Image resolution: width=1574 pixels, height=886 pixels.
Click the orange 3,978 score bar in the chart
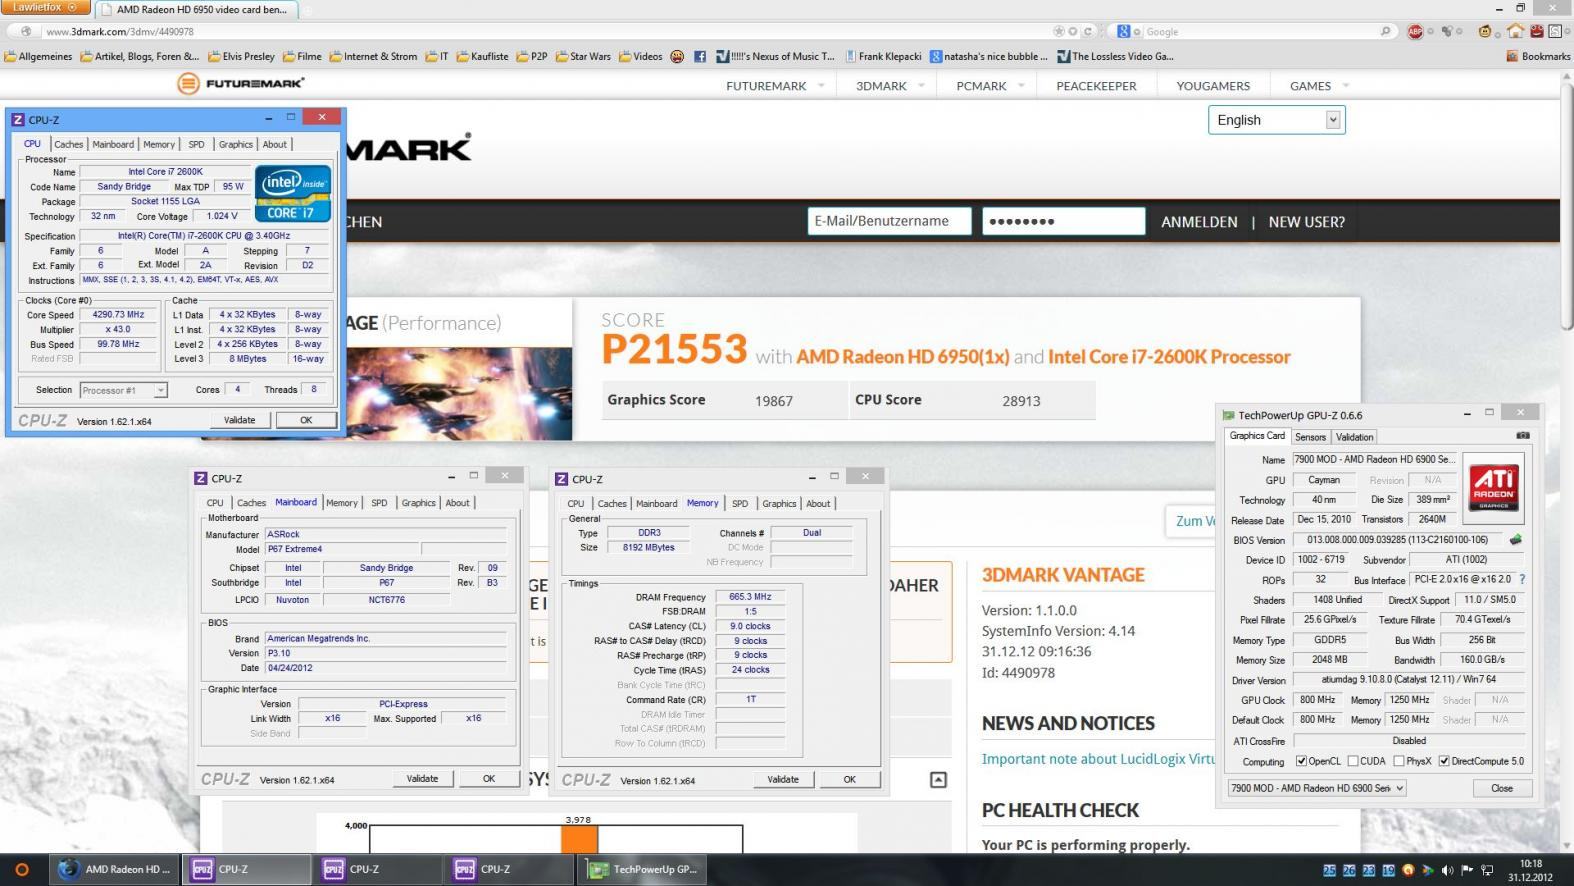point(578,839)
